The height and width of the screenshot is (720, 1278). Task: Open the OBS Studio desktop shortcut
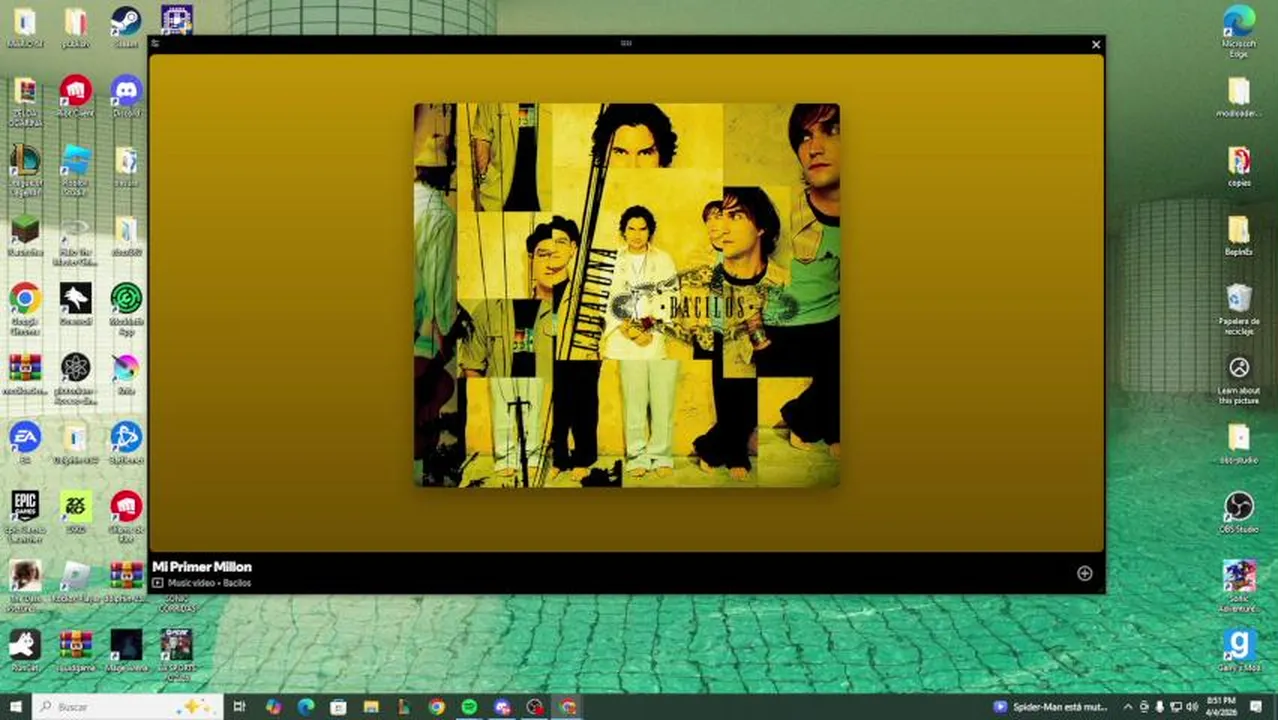tap(1239, 510)
